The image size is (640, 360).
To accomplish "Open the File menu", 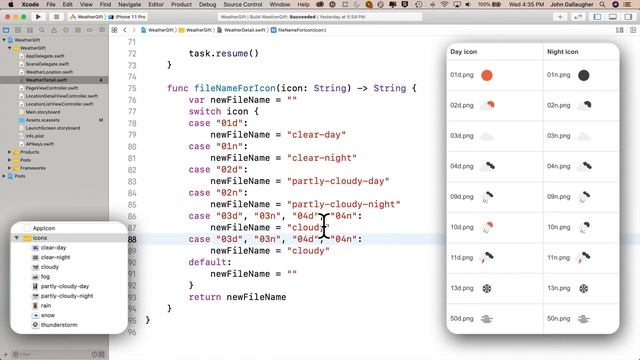I will pos(51,4).
